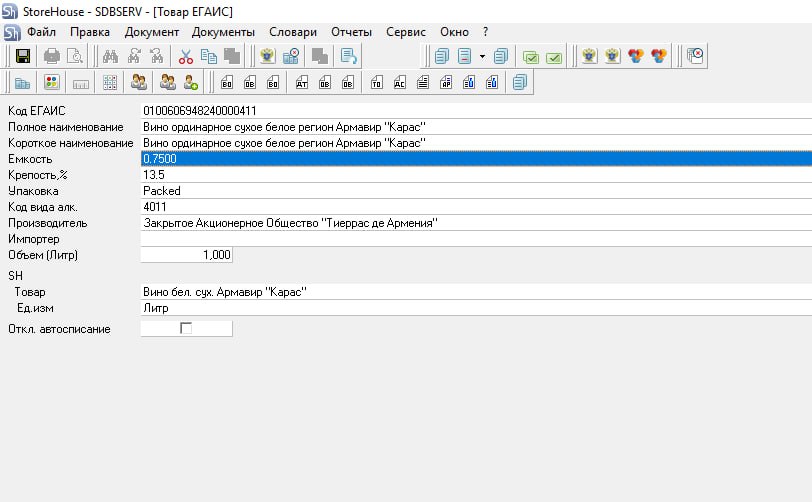Image resolution: width=812 pixels, height=502 pixels.
Task: Click the TO document toolbar icon
Action: point(377,83)
